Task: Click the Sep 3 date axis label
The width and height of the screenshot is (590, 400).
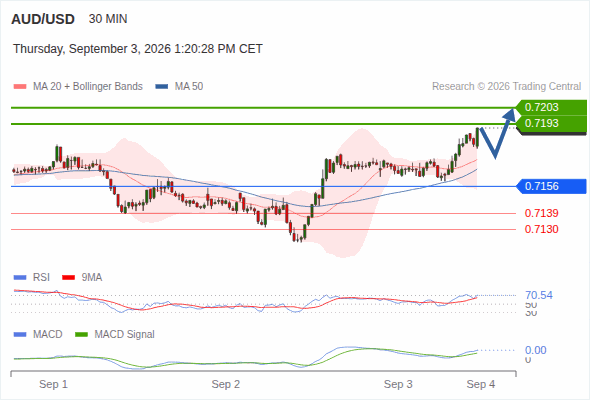Action: point(398,384)
